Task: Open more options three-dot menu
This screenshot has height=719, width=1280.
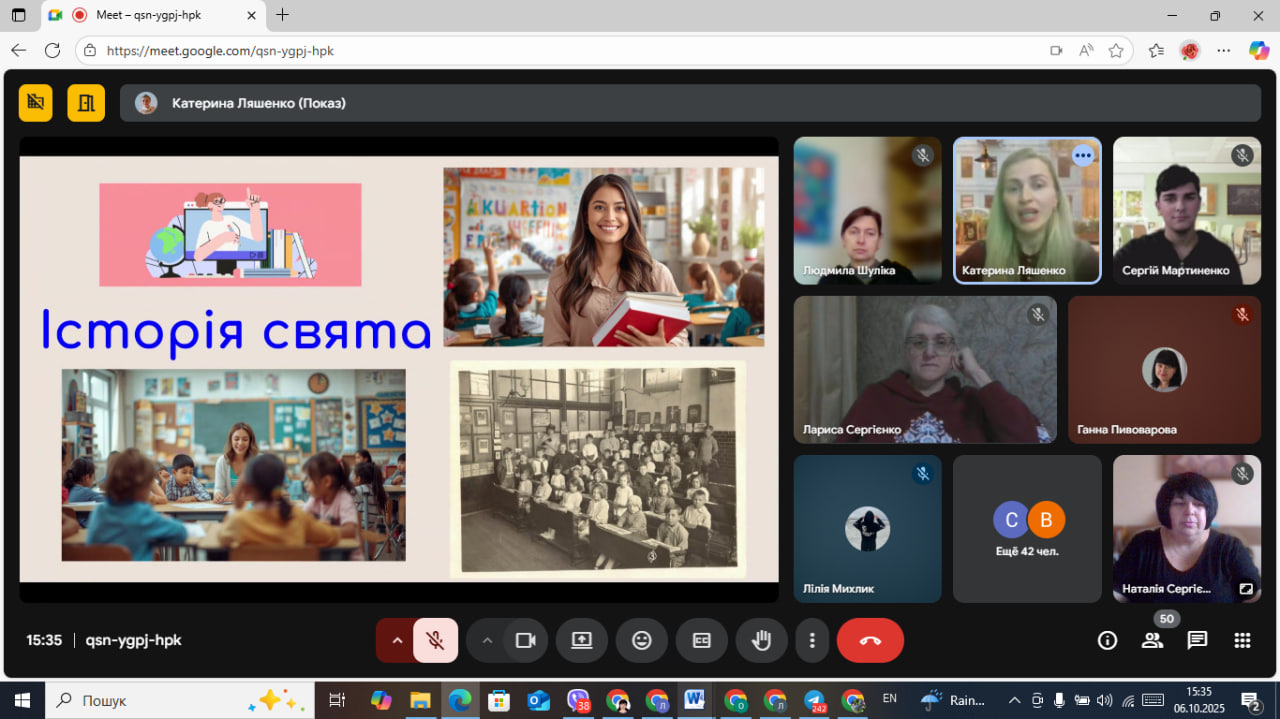Action: point(812,641)
